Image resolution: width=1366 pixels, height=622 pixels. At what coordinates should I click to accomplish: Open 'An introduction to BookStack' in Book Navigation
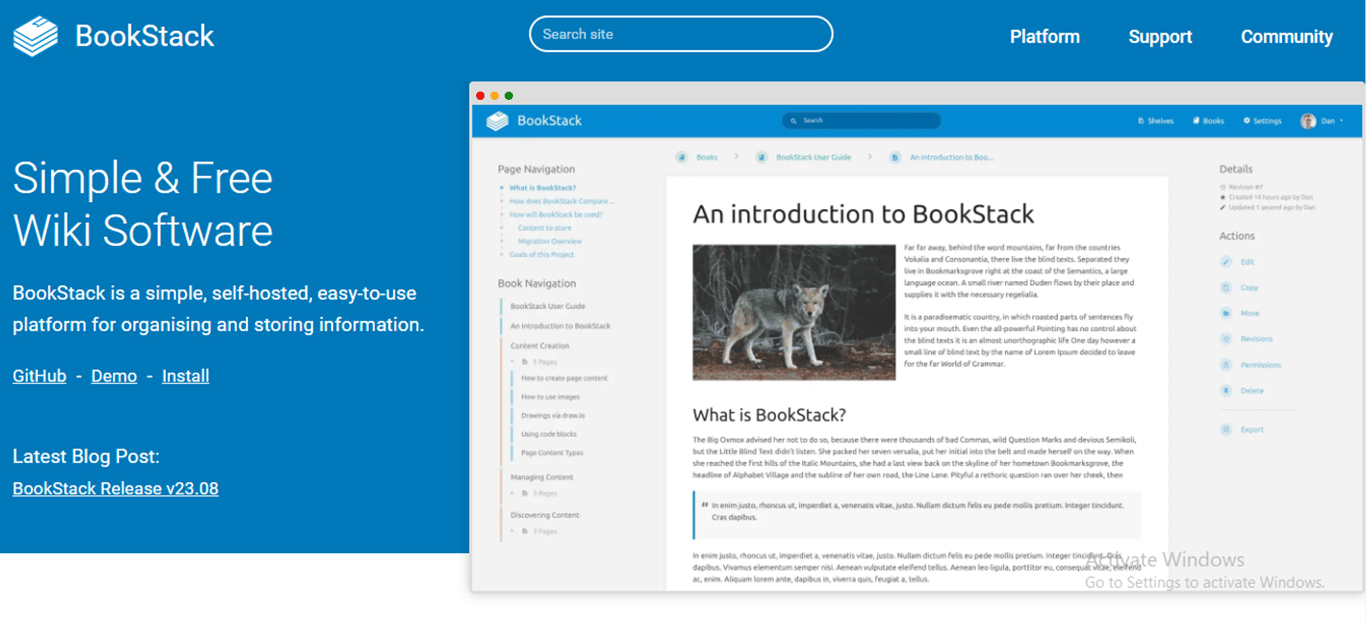(x=560, y=326)
